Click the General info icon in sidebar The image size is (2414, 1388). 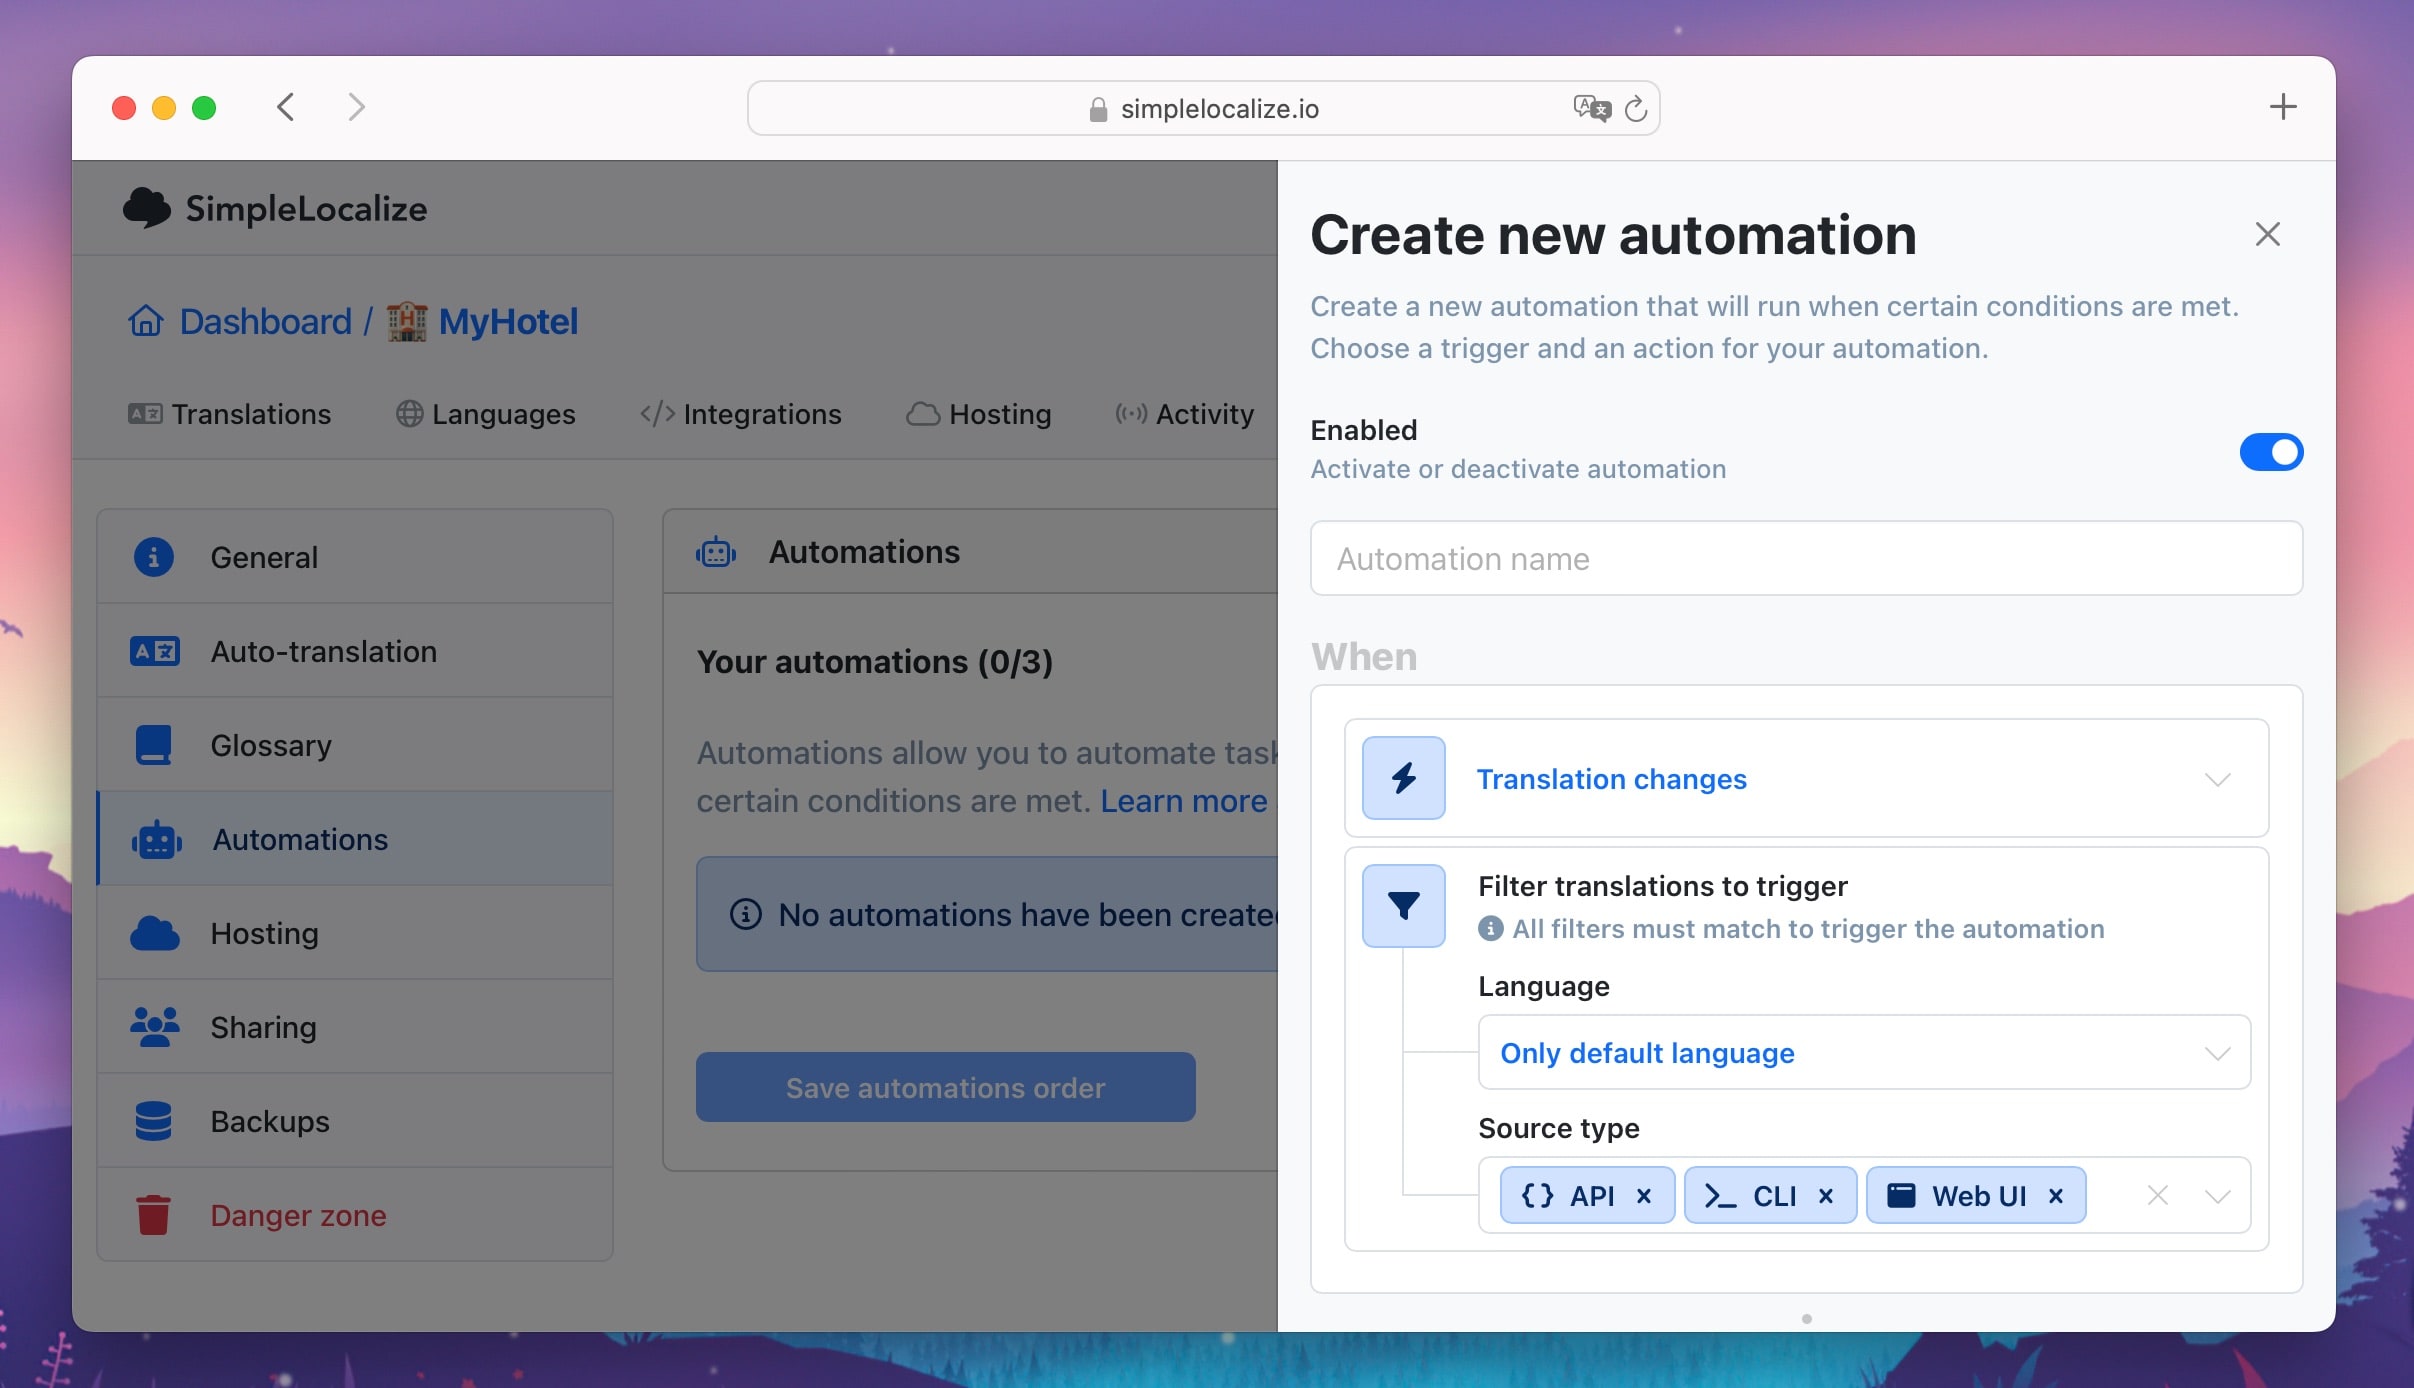point(154,557)
